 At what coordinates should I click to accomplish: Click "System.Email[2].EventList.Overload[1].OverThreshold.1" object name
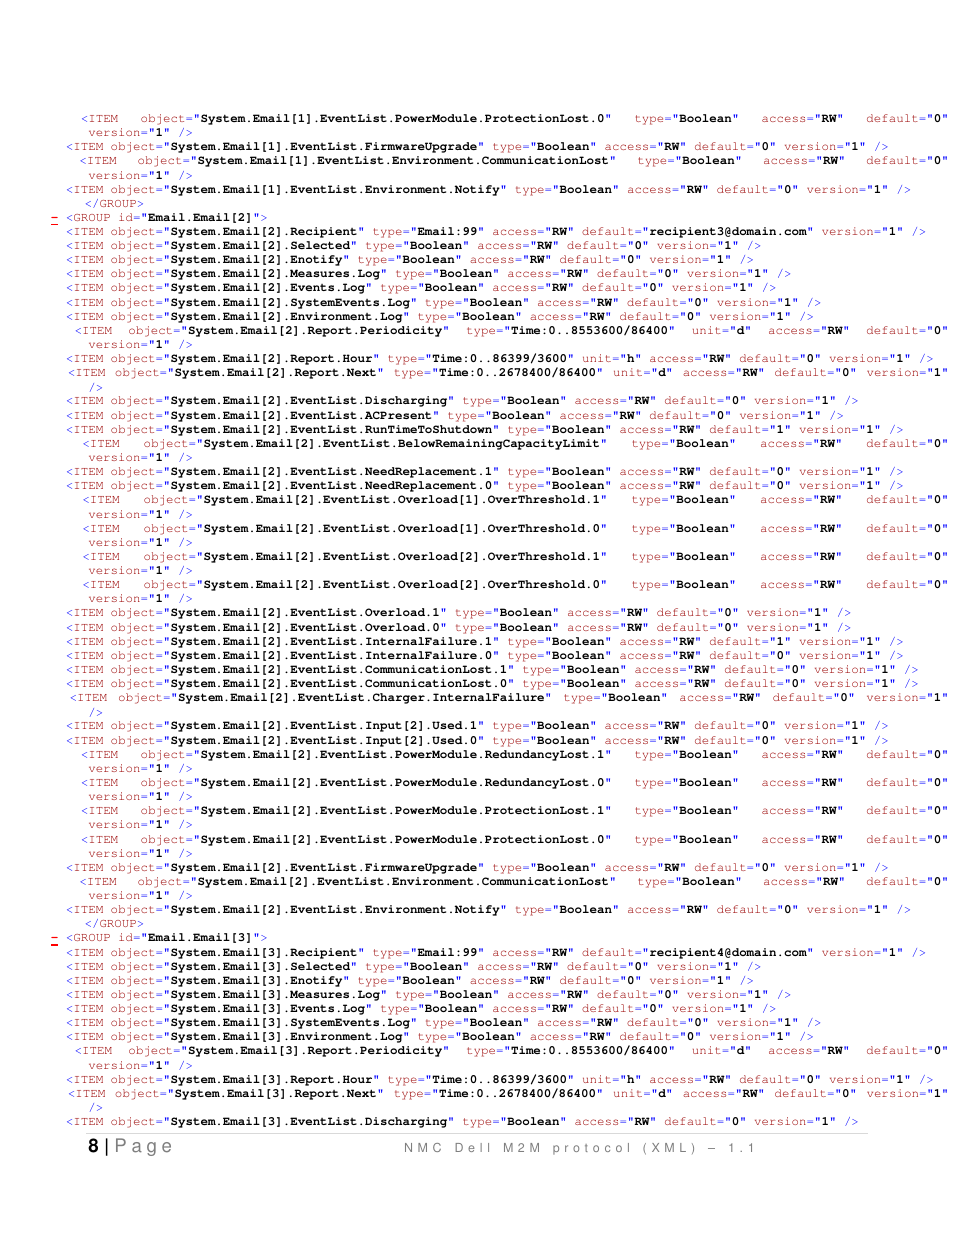point(403,500)
